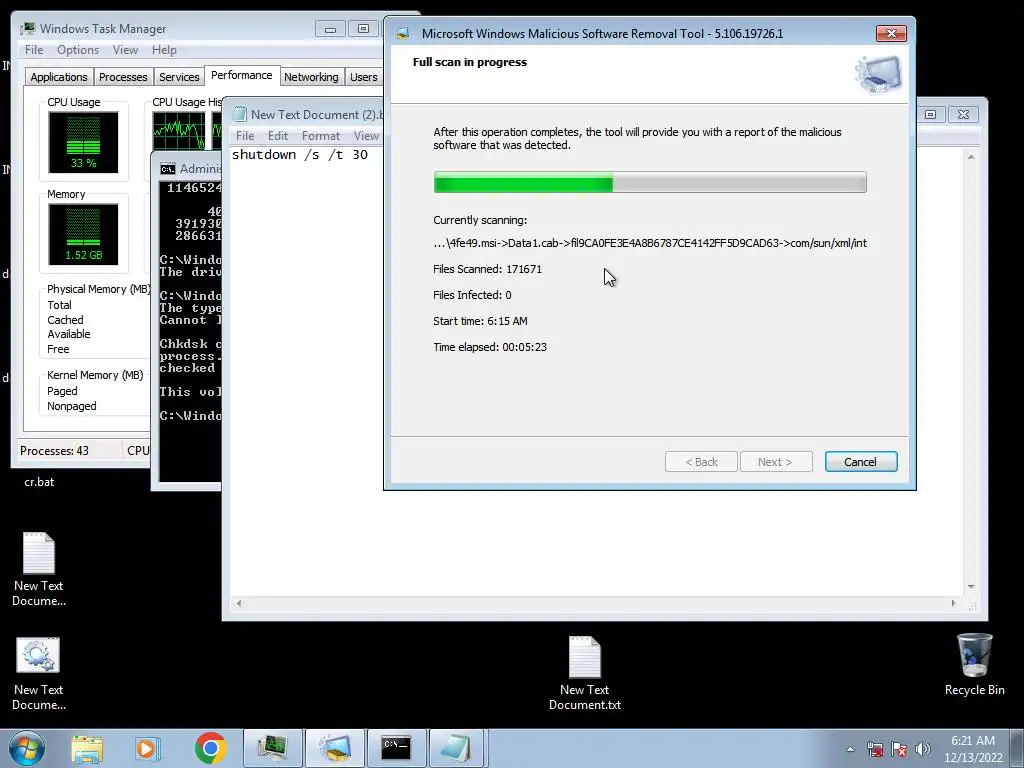Select the cr.bat desktop file label
This screenshot has height=768, width=1024.
[39, 482]
